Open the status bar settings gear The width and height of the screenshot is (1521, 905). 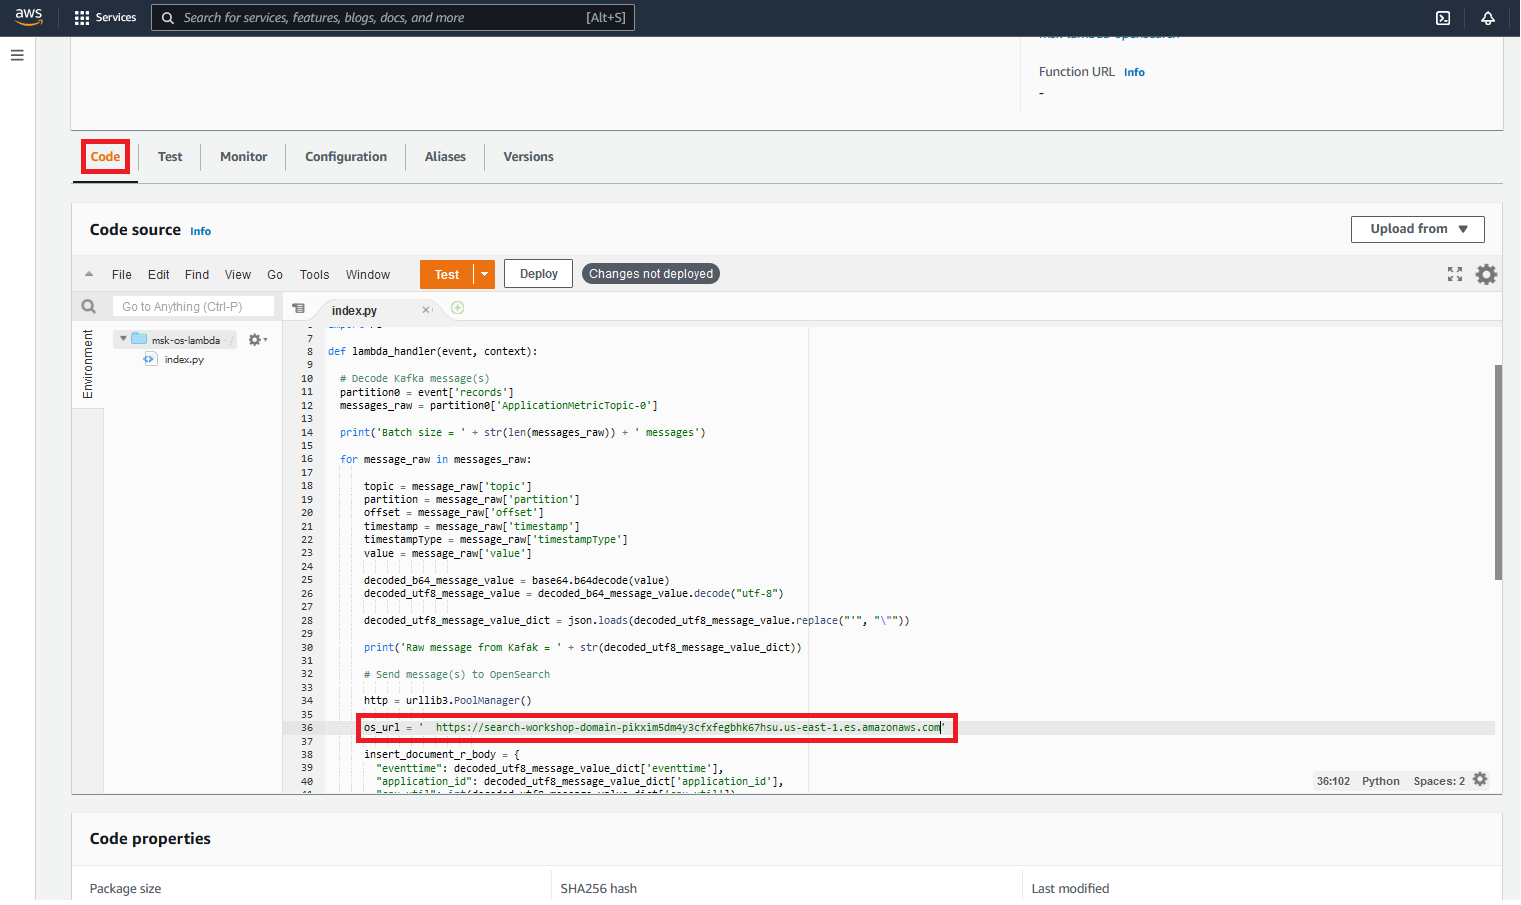1481,780
